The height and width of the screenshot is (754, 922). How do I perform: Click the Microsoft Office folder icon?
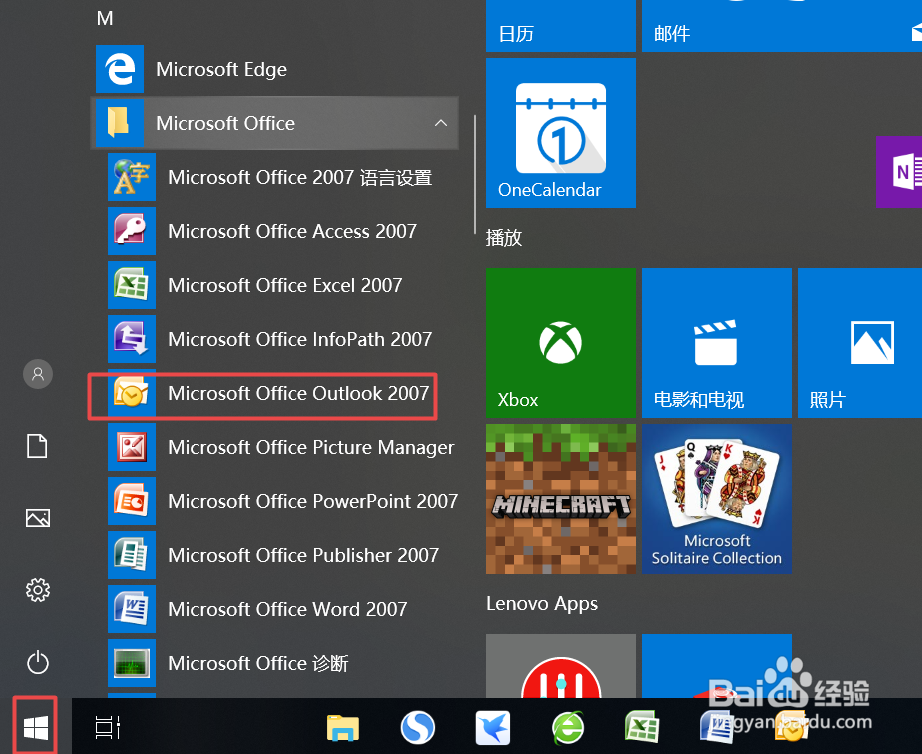pyautogui.click(x=119, y=123)
